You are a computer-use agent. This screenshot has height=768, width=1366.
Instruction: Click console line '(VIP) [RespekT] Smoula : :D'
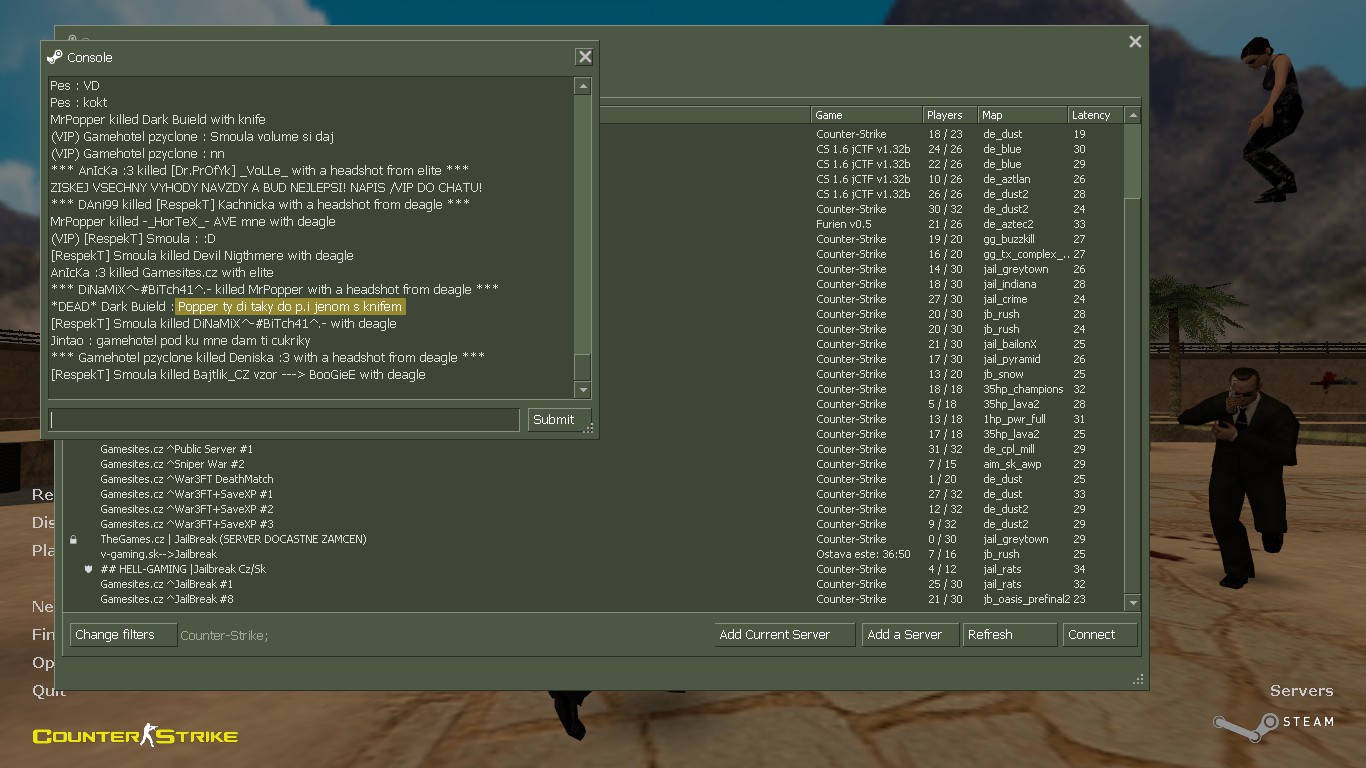coord(133,239)
